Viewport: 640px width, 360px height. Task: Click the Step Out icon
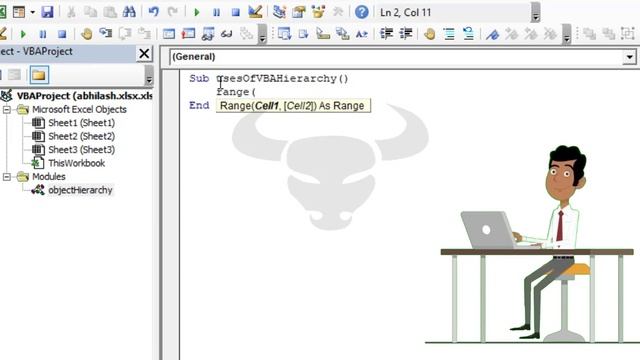[144, 33]
